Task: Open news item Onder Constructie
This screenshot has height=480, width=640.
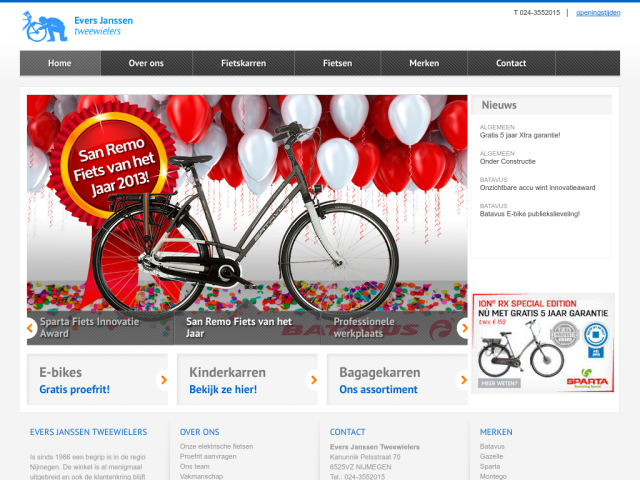Action: pyautogui.click(x=507, y=161)
